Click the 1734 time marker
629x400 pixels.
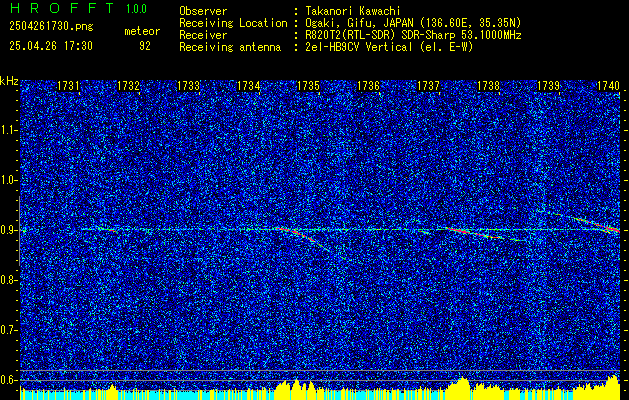click(248, 85)
